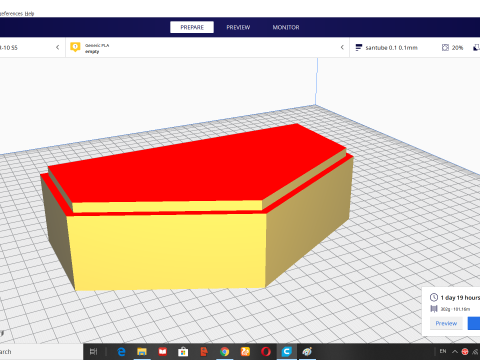Viewport: 480px width, 360px height.
Task: Click the Cura icon on taskbar
Action: click(x=286, y=351)
